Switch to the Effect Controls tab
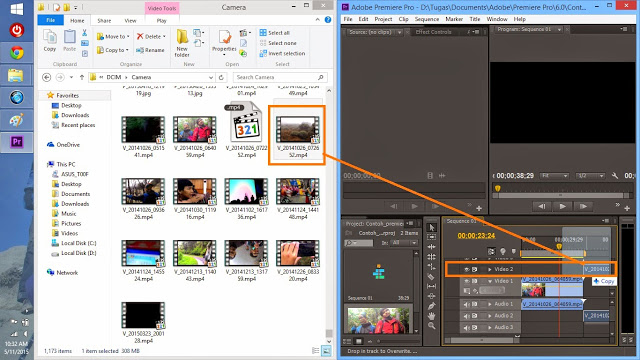The width and height of the screenshot is (640, 360). coord(433,32)
